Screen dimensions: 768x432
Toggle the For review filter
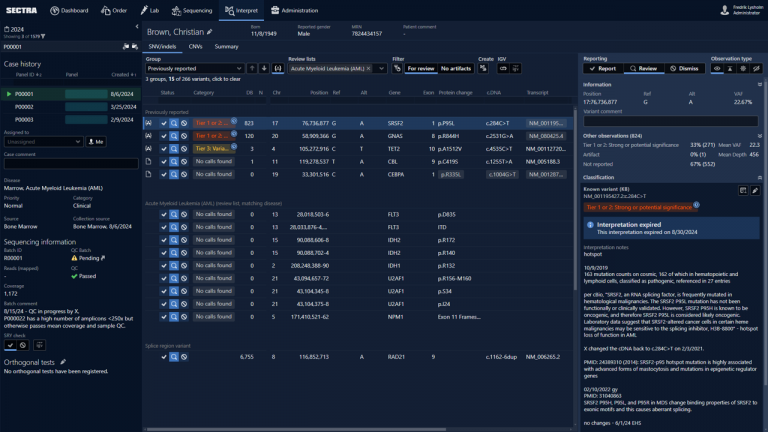420,68
